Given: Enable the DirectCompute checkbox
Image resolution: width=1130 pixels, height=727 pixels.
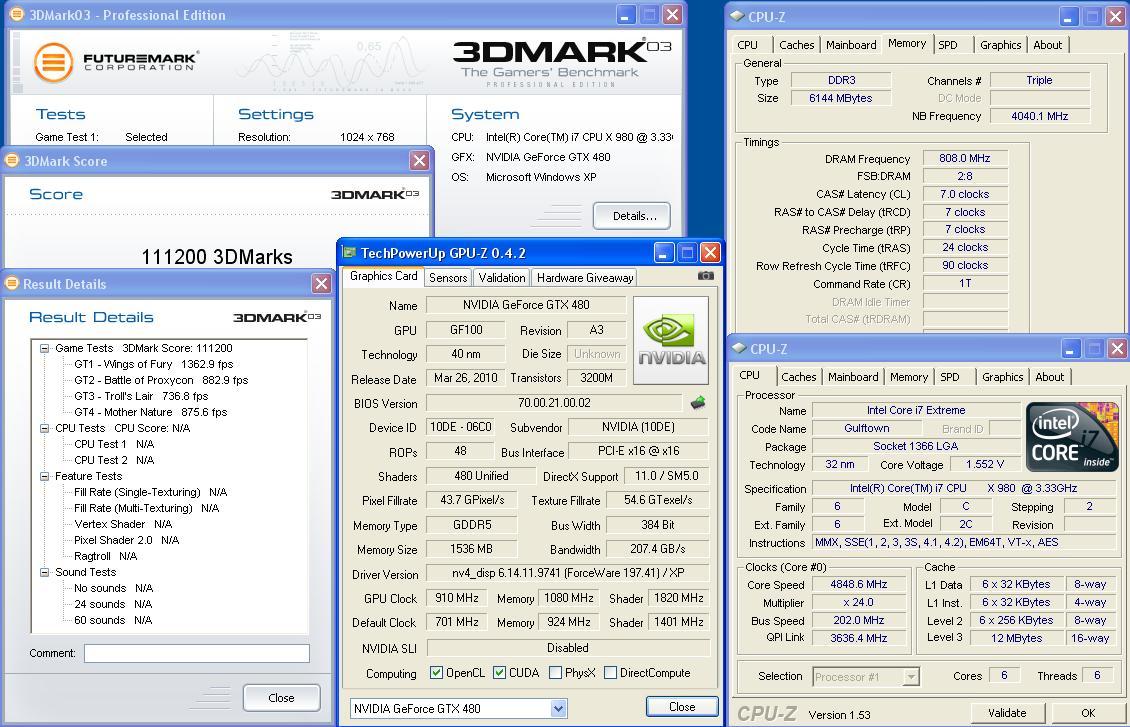Looking at the screenshot, I should (x=610, y=672).
